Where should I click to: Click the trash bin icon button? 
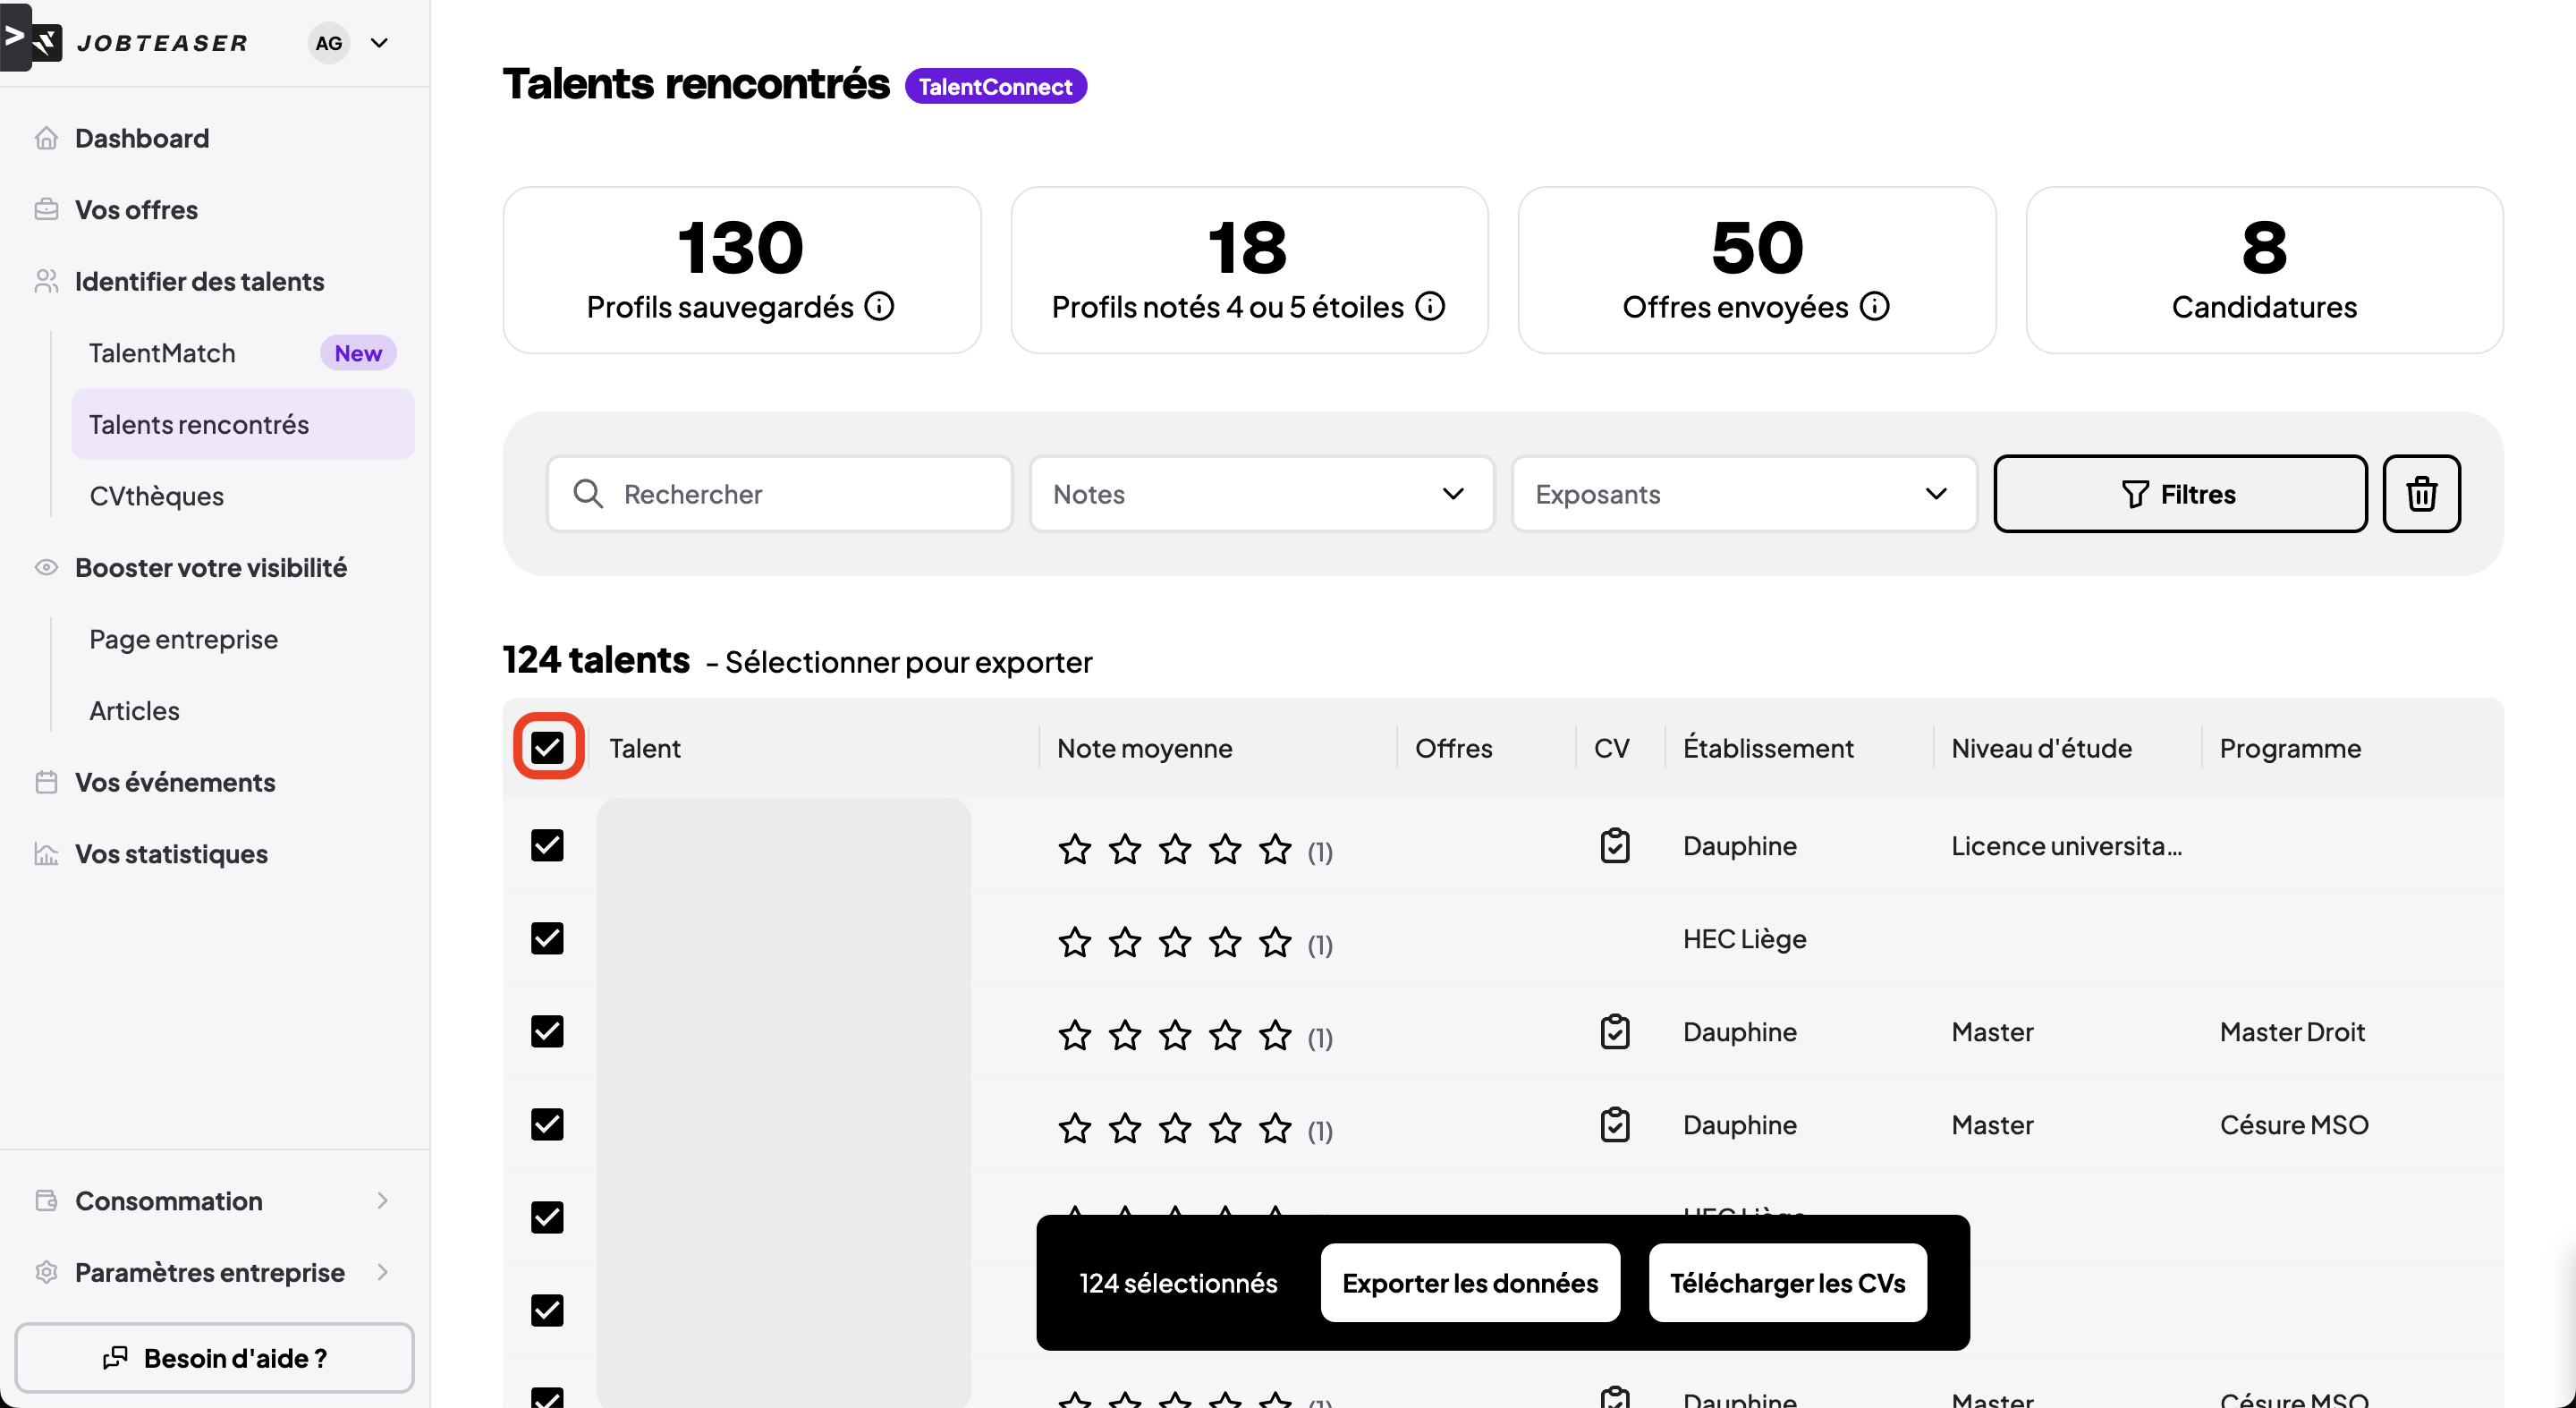point(2421,494)
